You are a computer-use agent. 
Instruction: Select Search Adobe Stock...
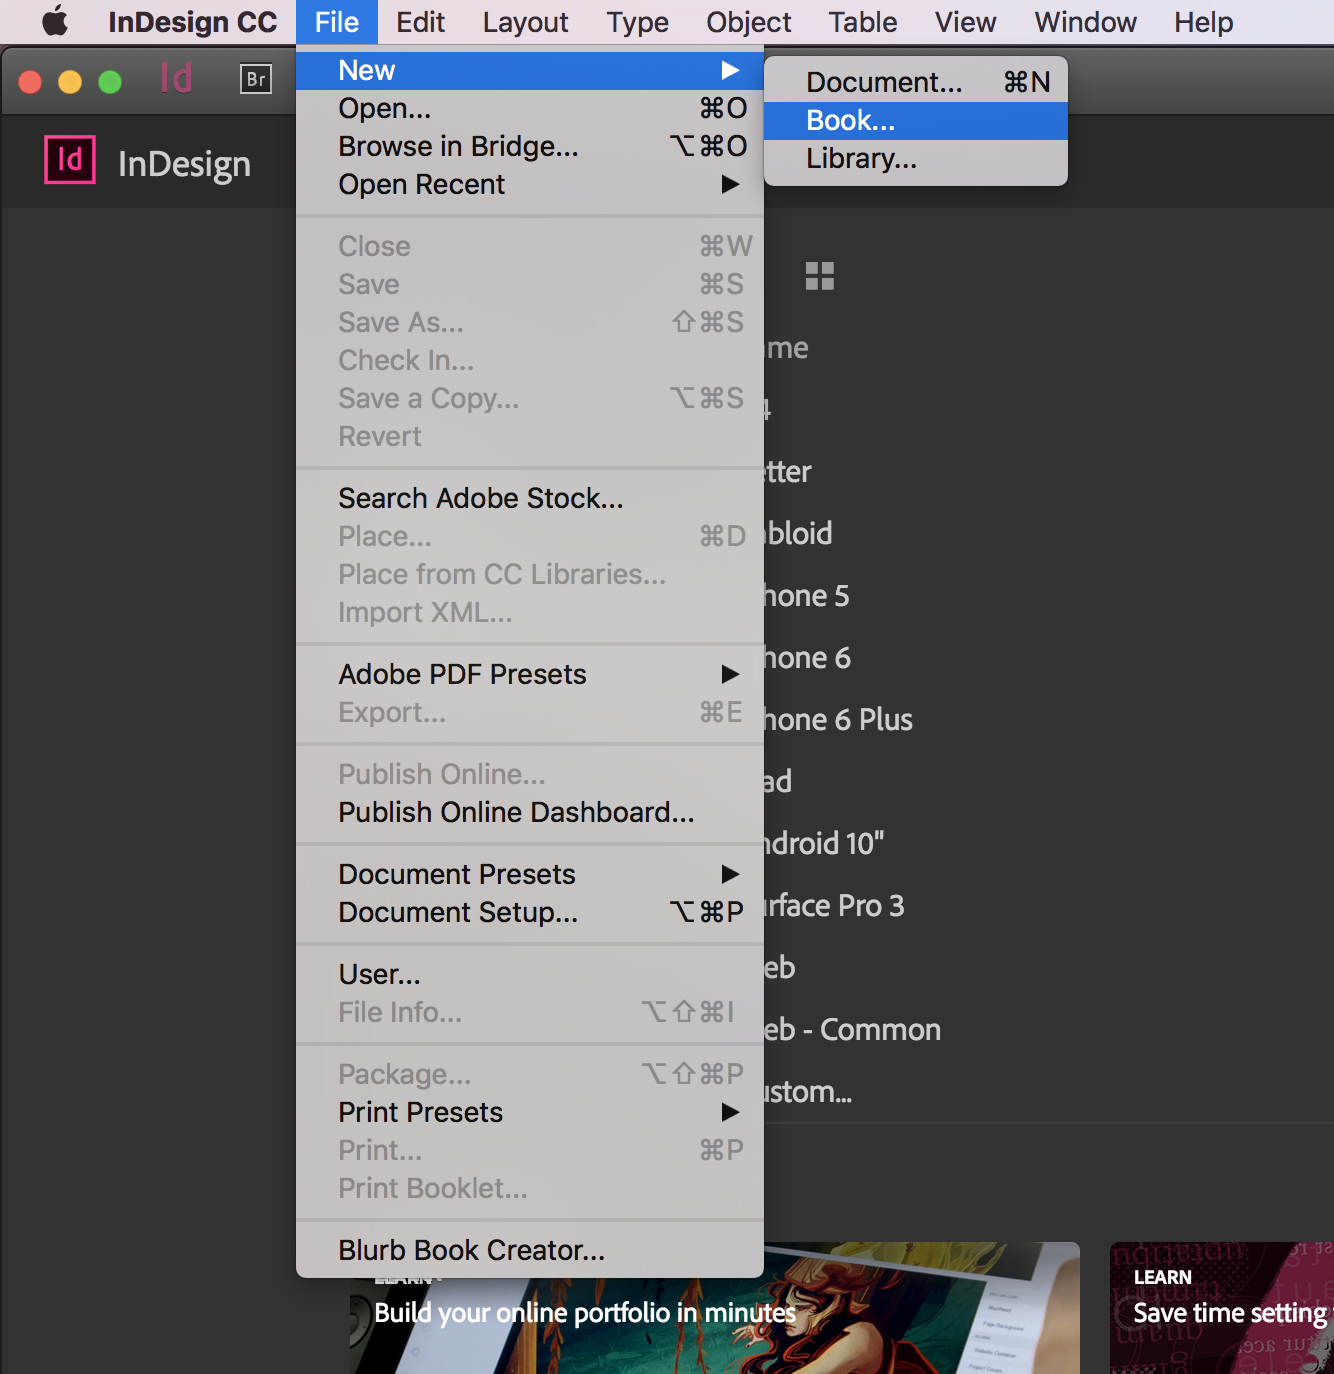pyautogui.click(x=530, y=498)
